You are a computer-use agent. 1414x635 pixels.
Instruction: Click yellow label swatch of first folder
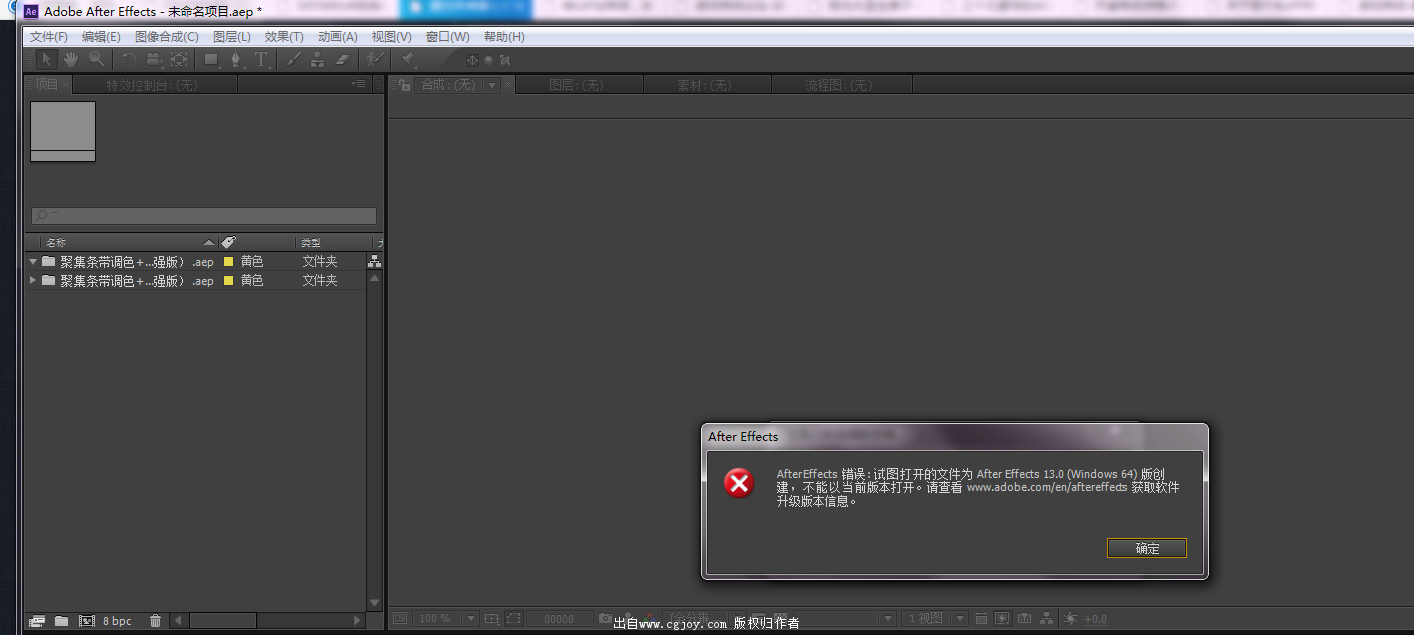pyautogui.click(x=228, y=262)
